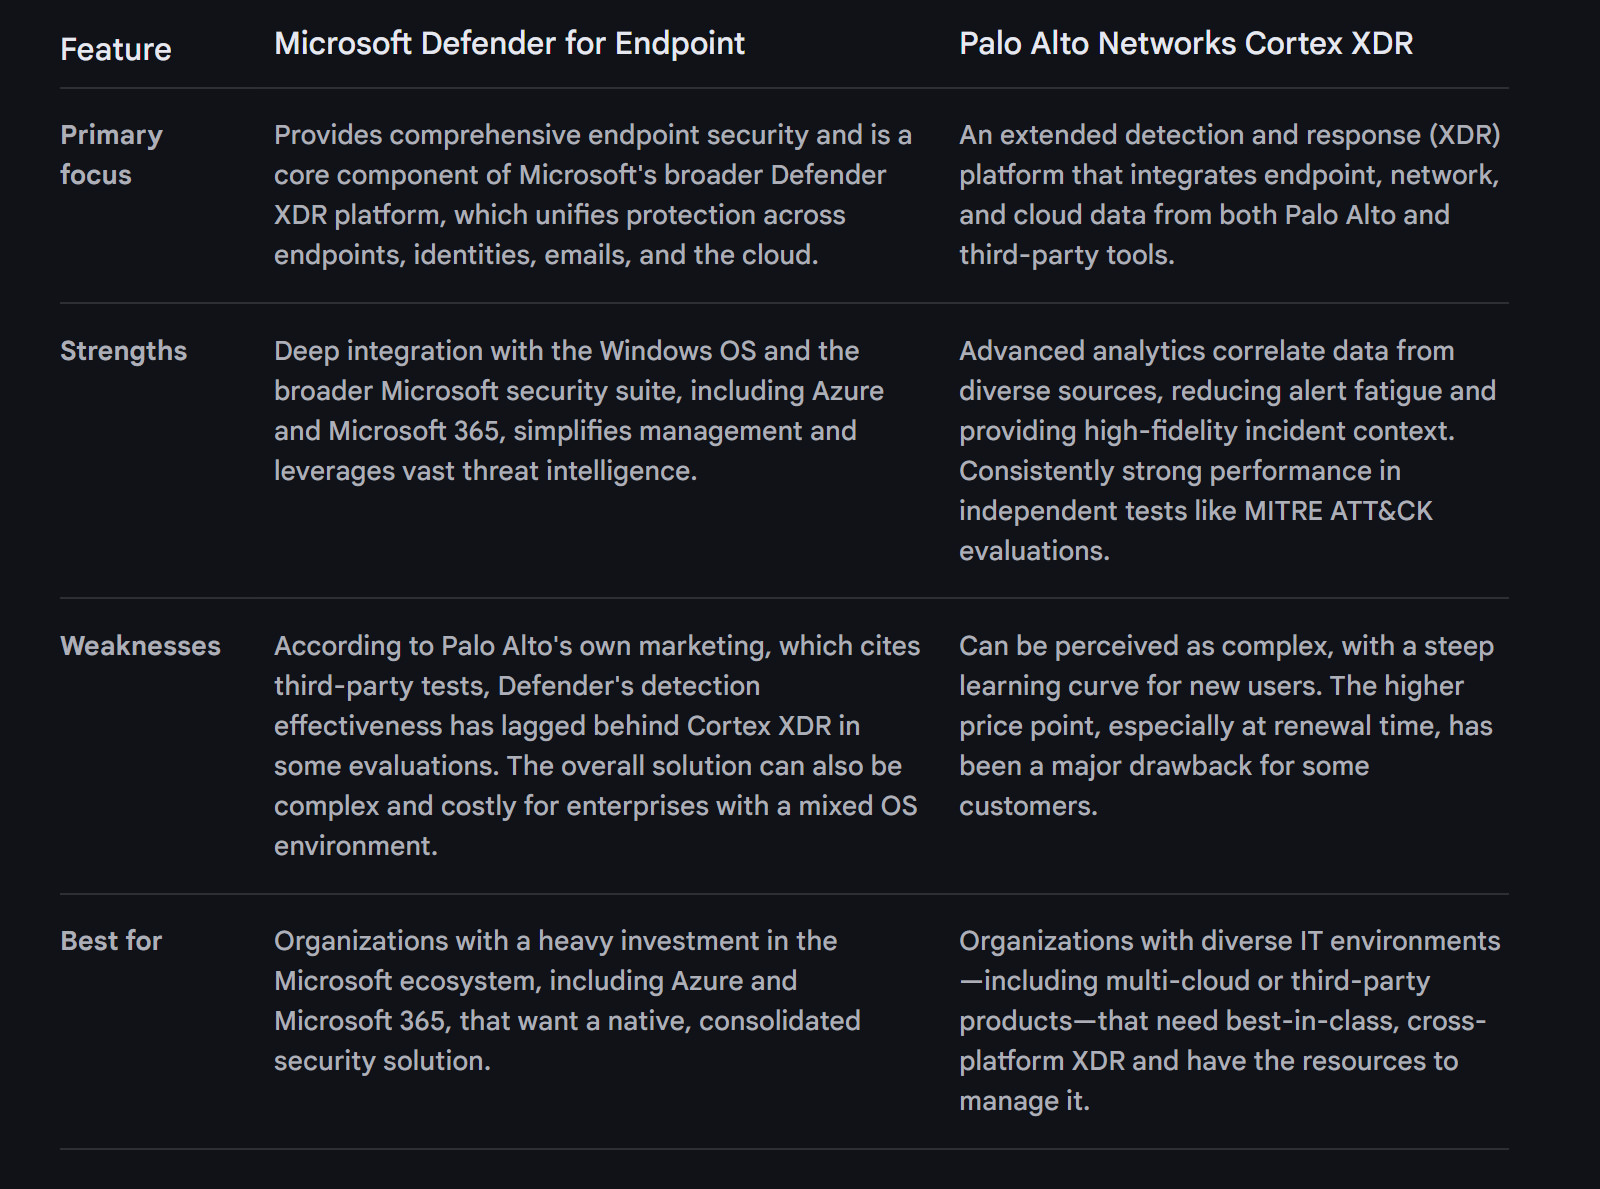
Task: Click the Feature column header
Action: coord(116,49)
